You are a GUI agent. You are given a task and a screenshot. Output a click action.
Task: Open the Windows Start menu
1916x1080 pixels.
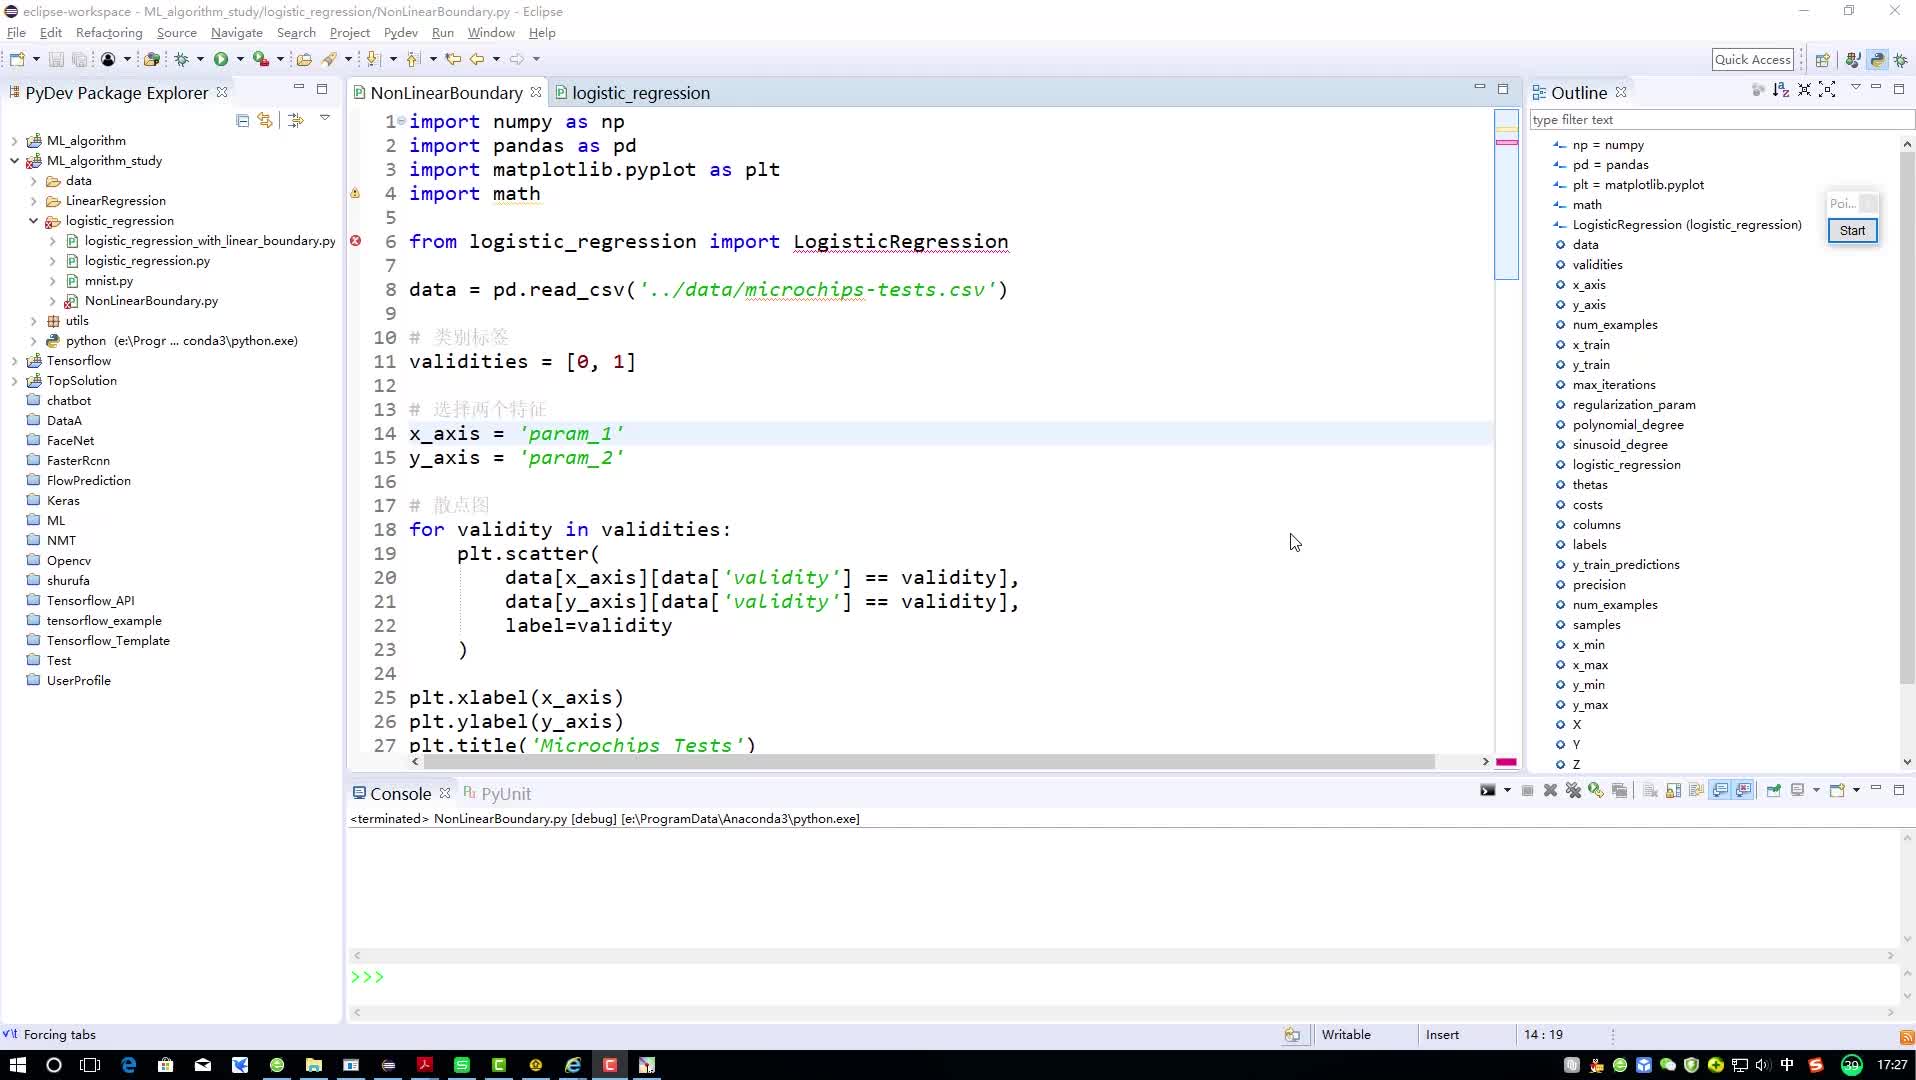tap(17, 1065)
